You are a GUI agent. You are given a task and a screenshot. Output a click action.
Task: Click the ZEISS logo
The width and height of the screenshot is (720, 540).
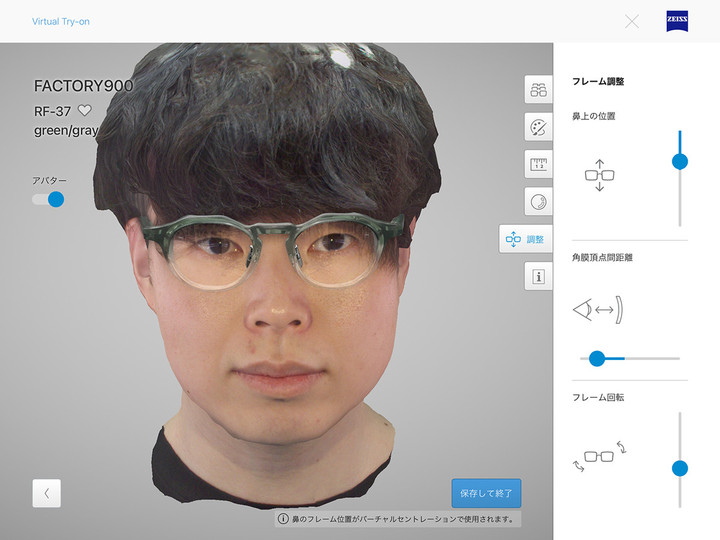677,21
